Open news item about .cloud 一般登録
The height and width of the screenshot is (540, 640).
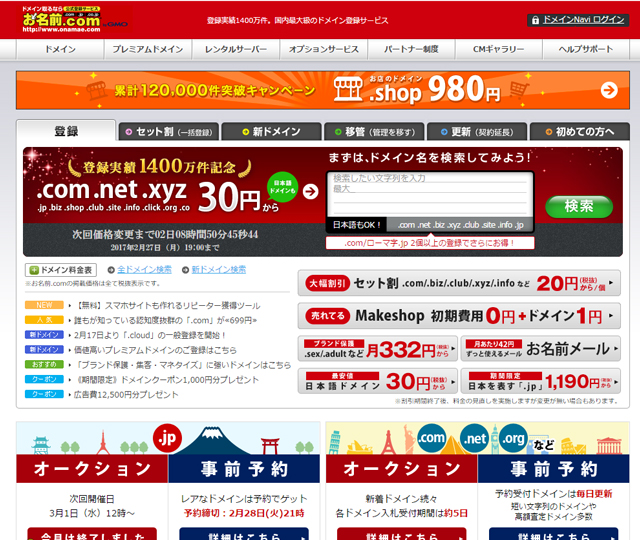[149, 335]
